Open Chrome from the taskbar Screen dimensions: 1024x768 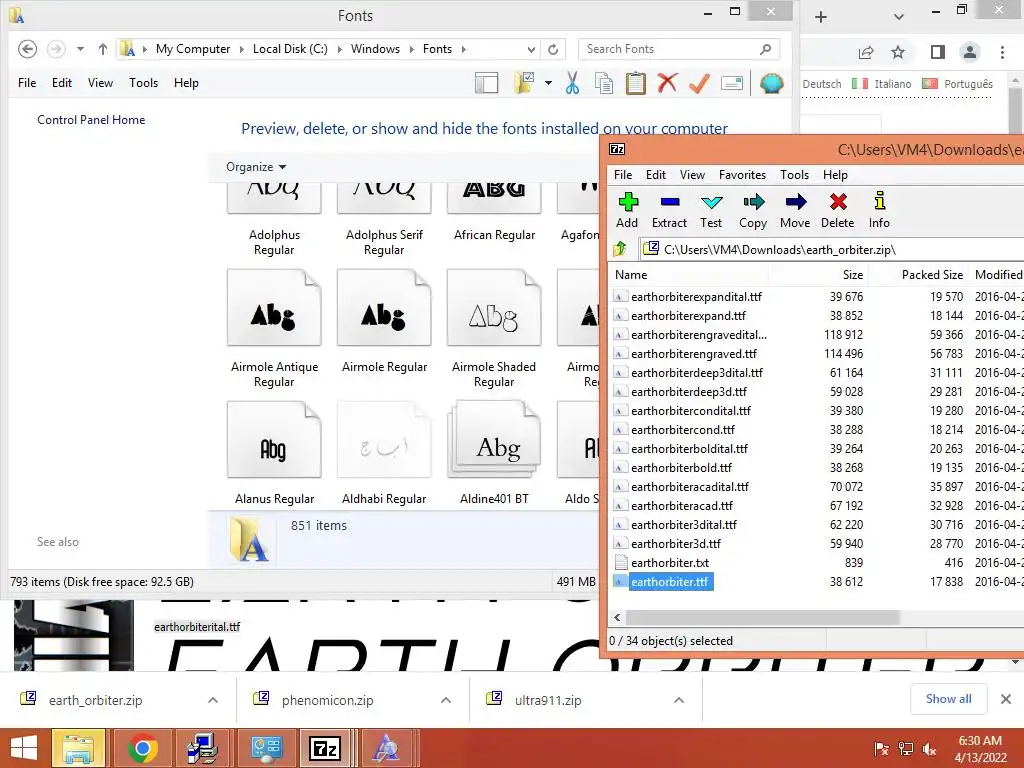click(x=142, y=748)
